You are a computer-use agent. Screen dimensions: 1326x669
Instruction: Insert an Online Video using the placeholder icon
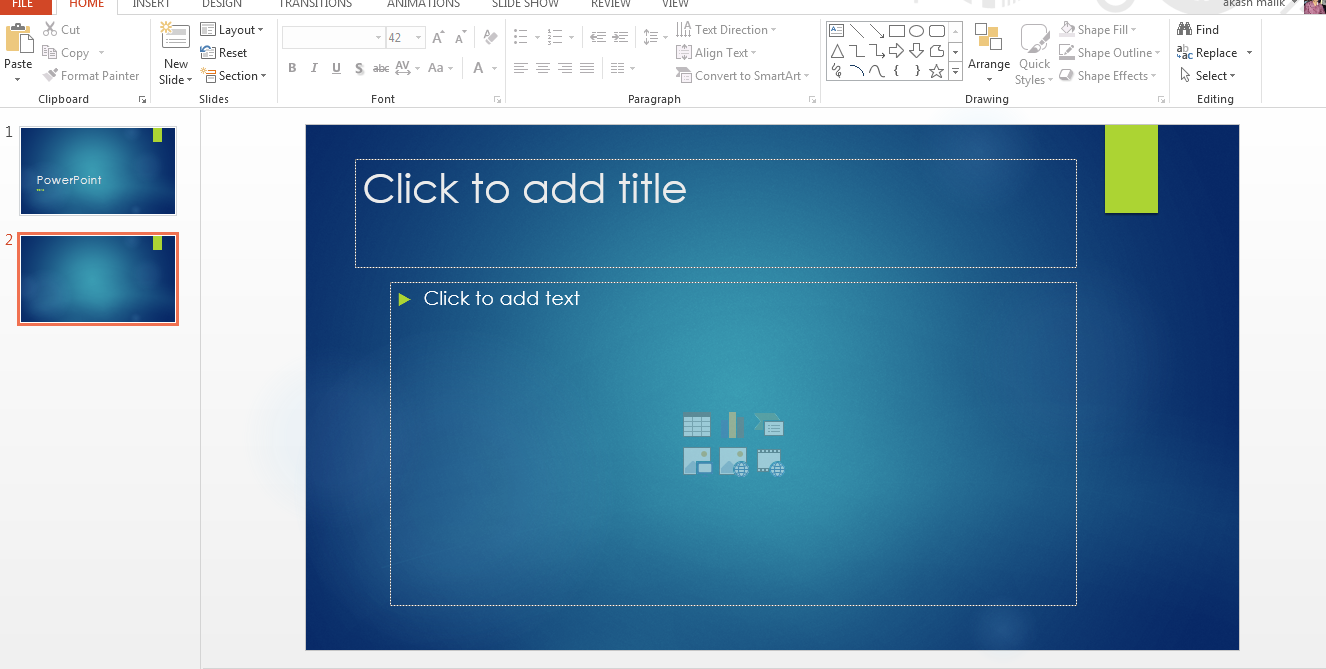[770, 461]
